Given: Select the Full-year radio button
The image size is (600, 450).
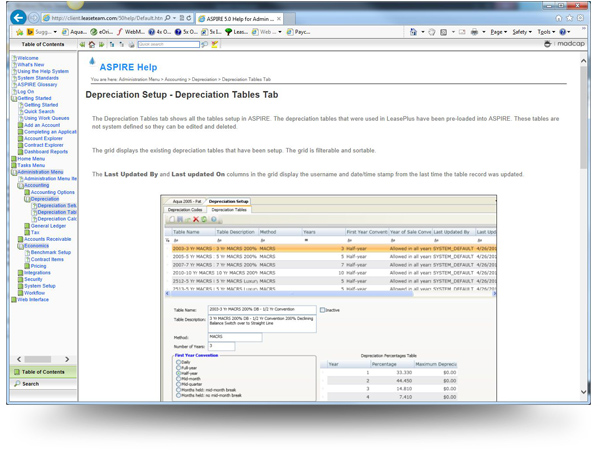Looking at the screenshot, I should [x=178, y=367].
